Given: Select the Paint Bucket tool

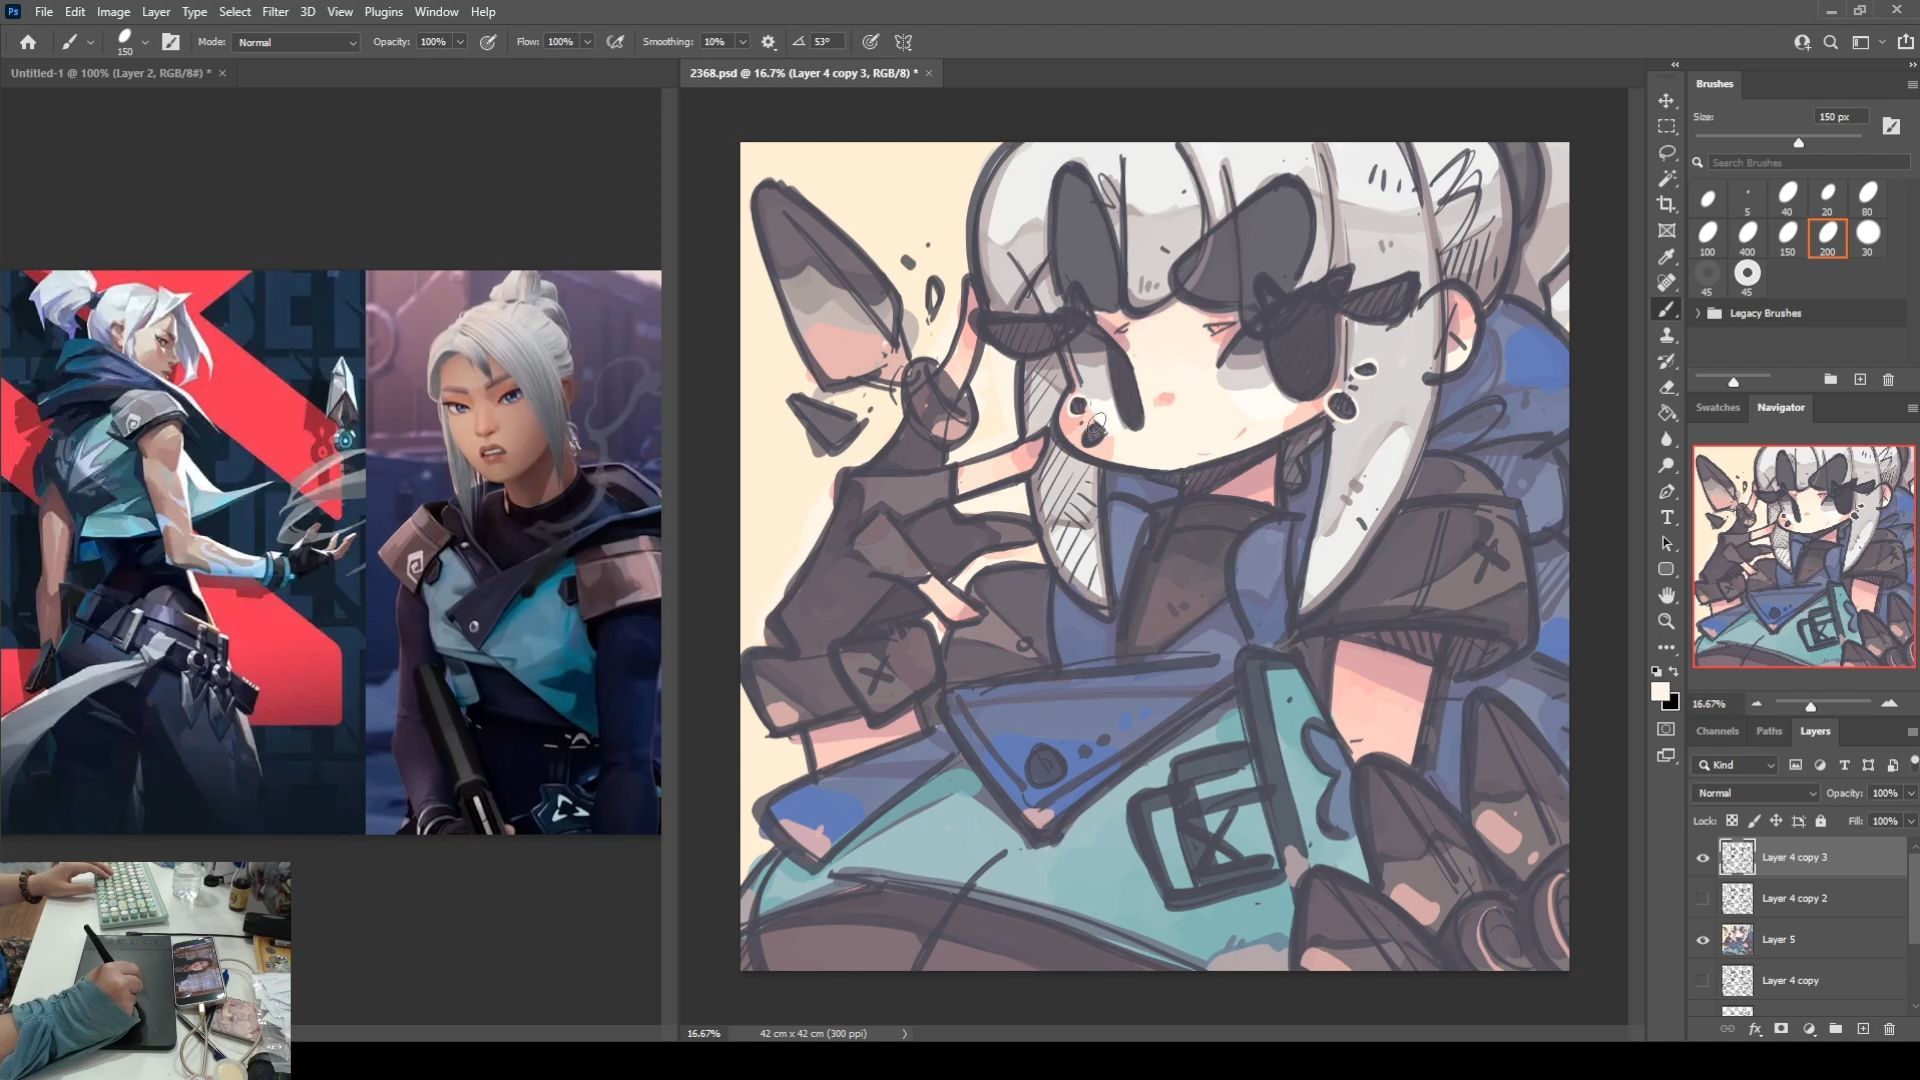Looking at the screenshot, I should 1666,414.
